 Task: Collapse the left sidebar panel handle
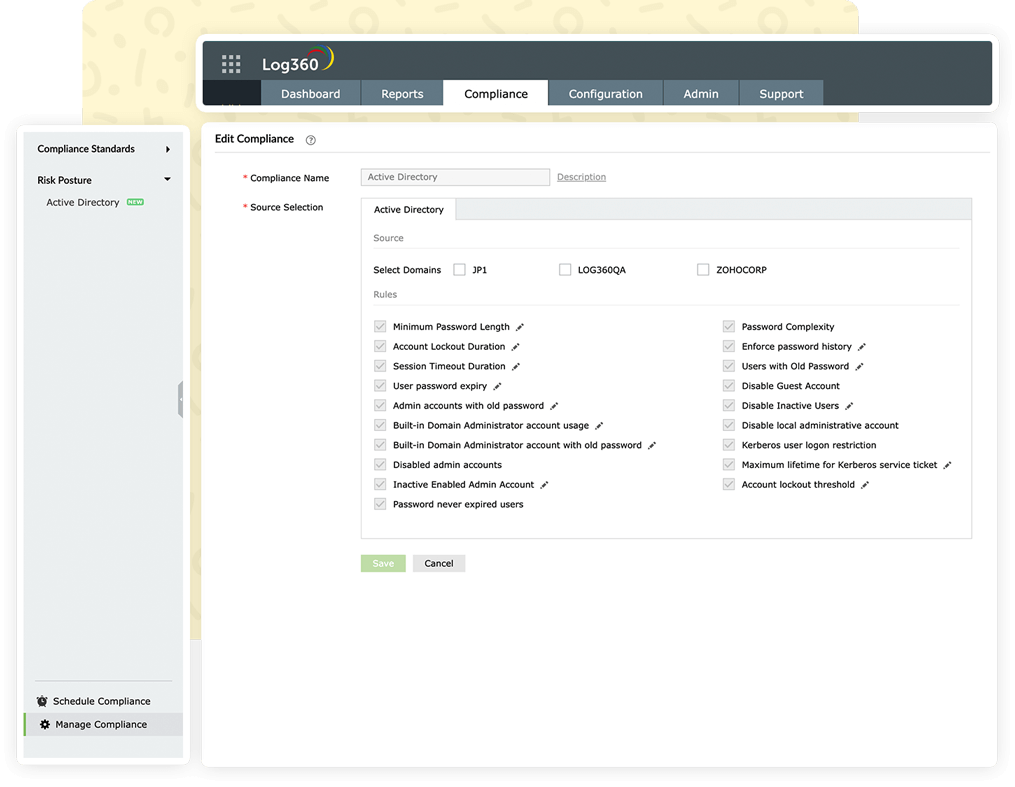pyautogui.click(x=180, y=399)
